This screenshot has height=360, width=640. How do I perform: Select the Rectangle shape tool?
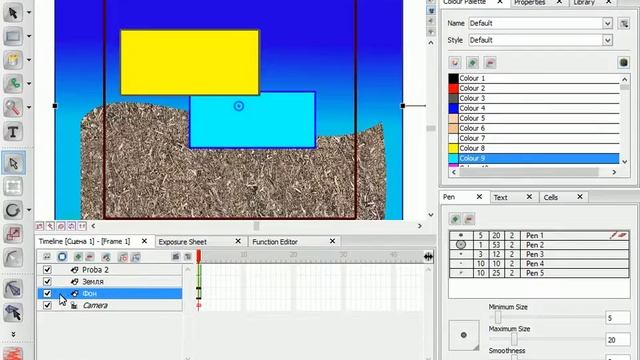(13, 36)
